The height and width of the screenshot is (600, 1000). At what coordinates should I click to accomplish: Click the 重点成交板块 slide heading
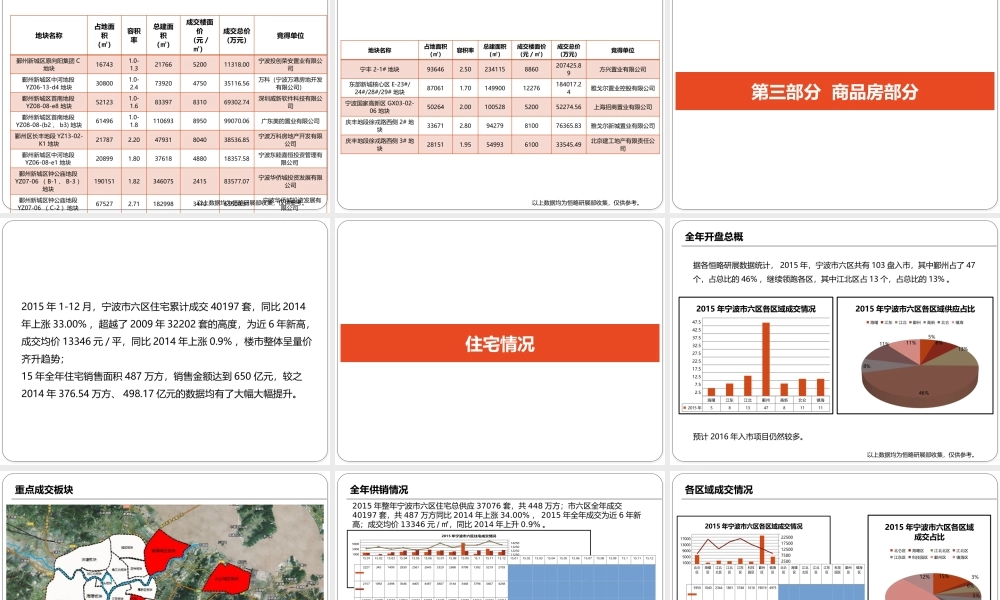44,490
